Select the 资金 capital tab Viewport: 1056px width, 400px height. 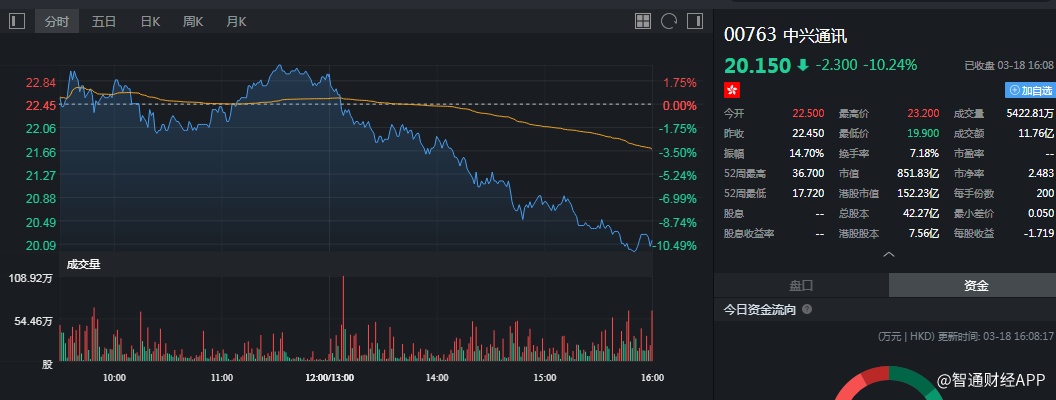tap(976, 285)
